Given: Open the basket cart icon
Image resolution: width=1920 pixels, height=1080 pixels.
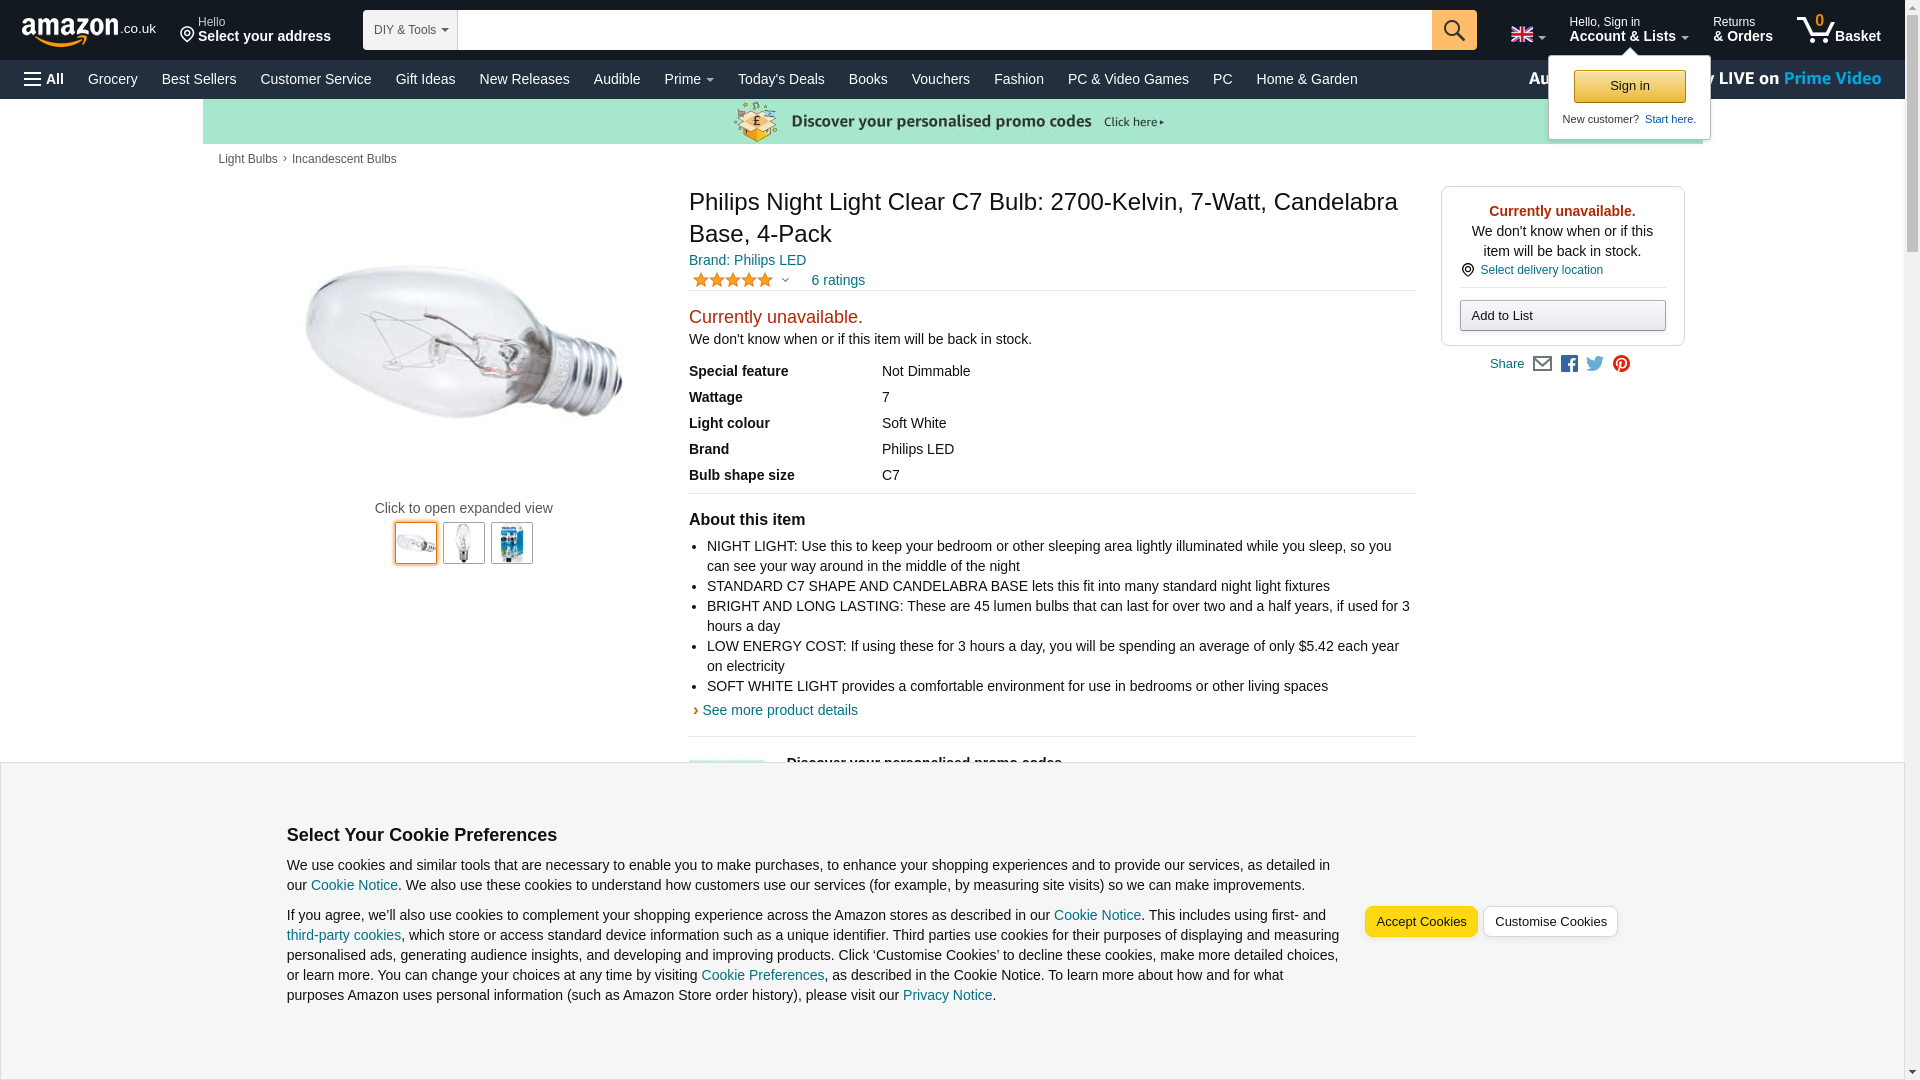Looking at the screenshot, I should [1837, 30].
